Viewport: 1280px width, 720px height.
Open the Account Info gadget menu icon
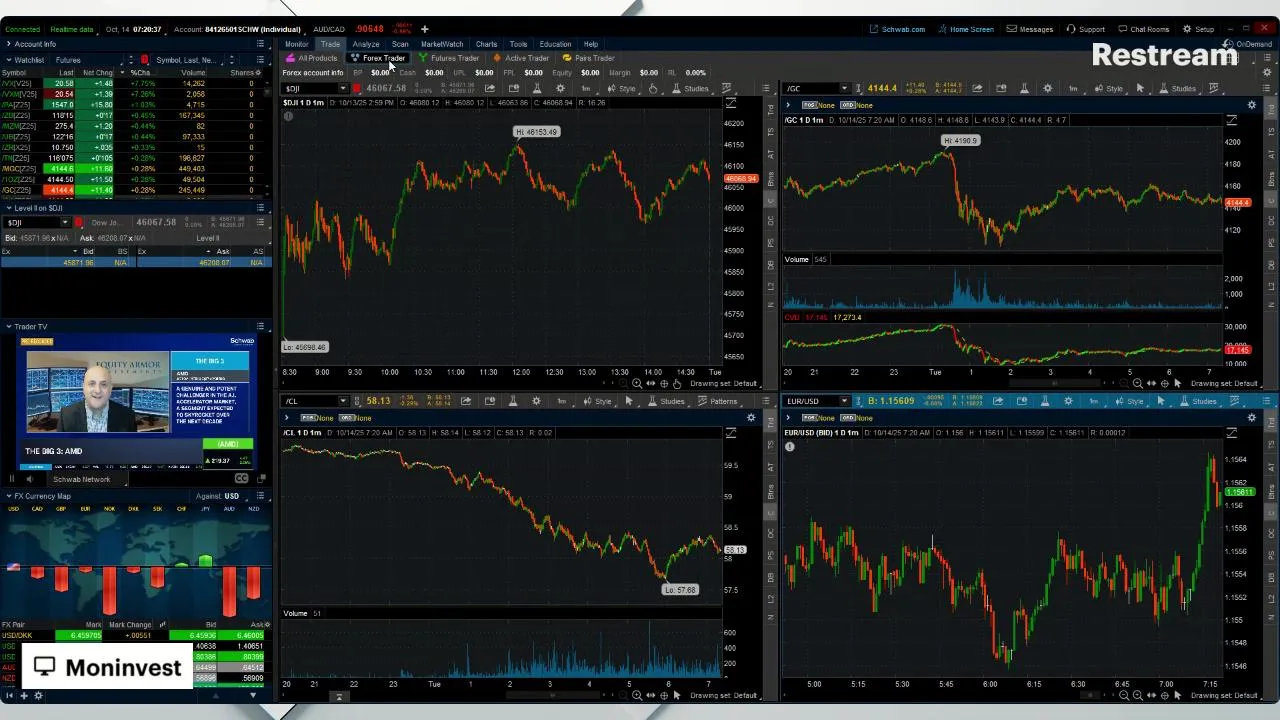click(x=260, y=44)
